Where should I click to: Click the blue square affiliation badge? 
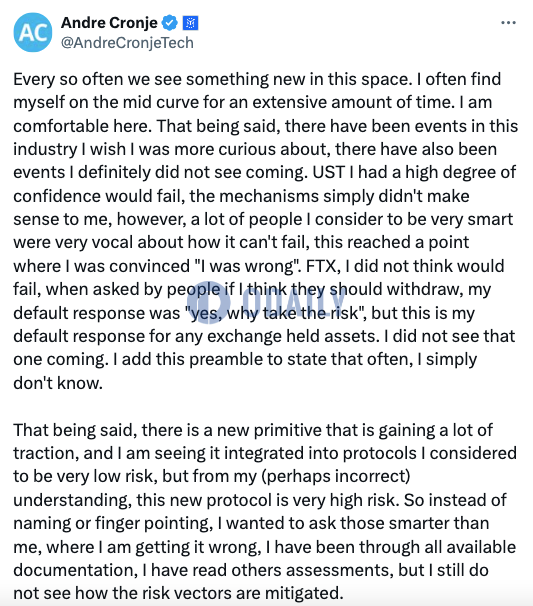coord(190,23)
